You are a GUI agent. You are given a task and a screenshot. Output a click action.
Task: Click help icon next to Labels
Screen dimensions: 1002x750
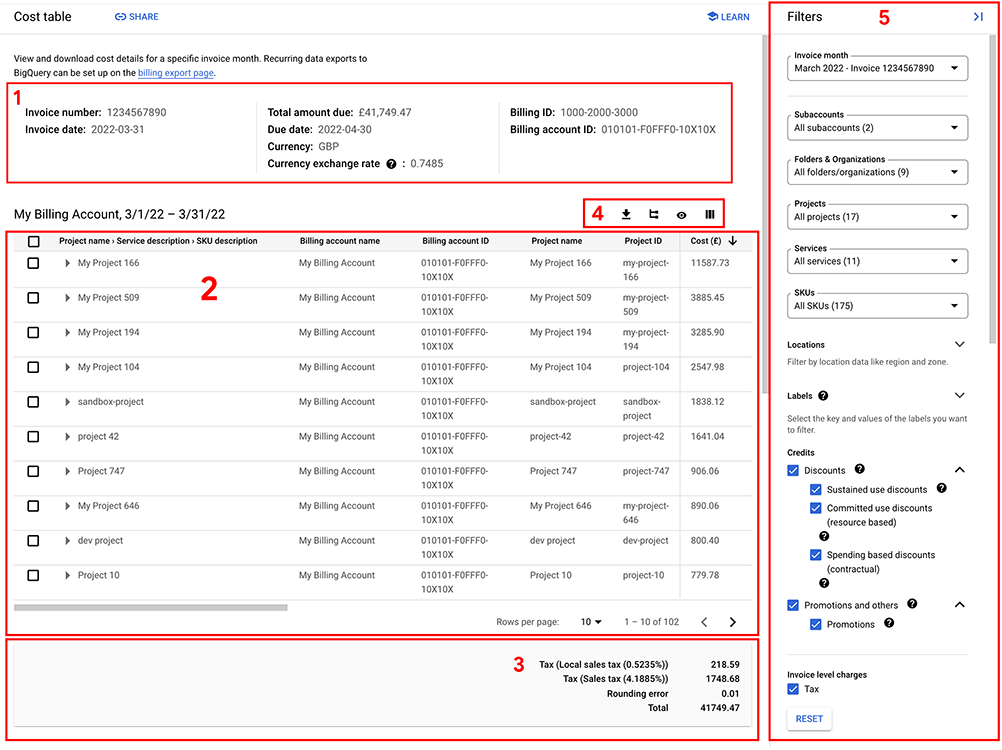[x=823, y=395]
